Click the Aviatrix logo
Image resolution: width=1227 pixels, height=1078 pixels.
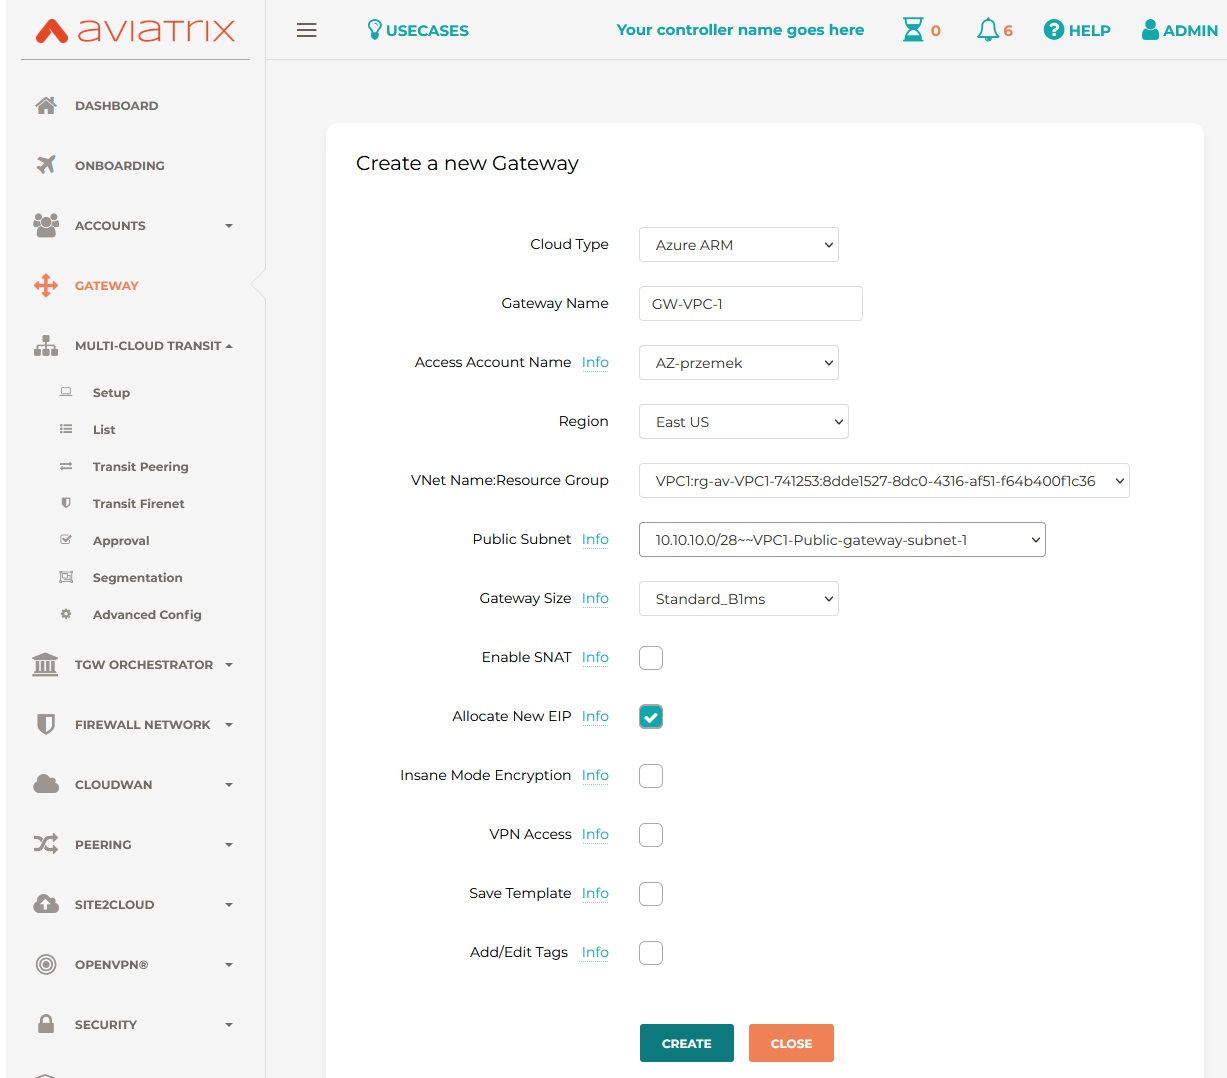tap(135, 30)
